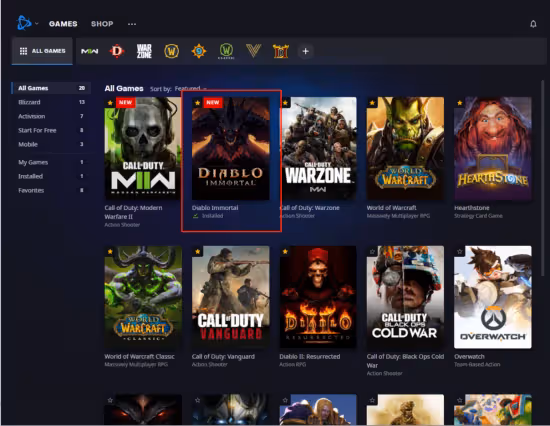The width and height of the screenshot is (550, 426).
Task: Select the Hearthstone icon in favorites bar
Action: click(x=199, y=51)
